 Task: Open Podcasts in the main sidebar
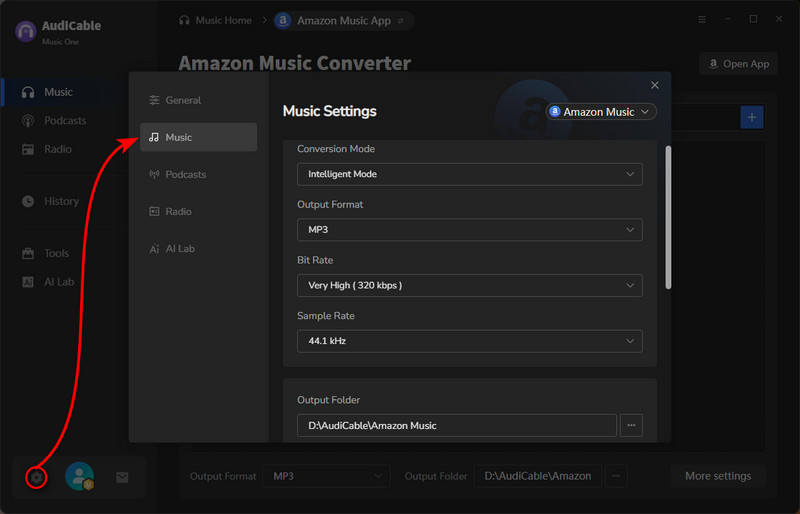pos(54,120)
